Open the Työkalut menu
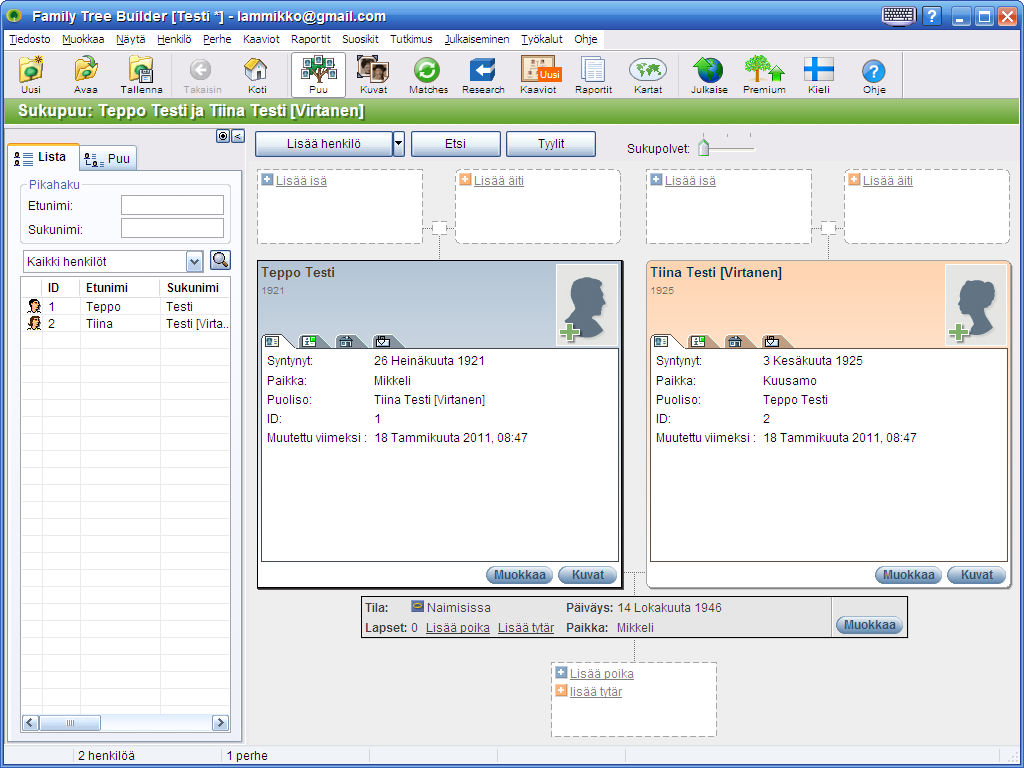1024x768 pixels. click(x=542, y=39)
